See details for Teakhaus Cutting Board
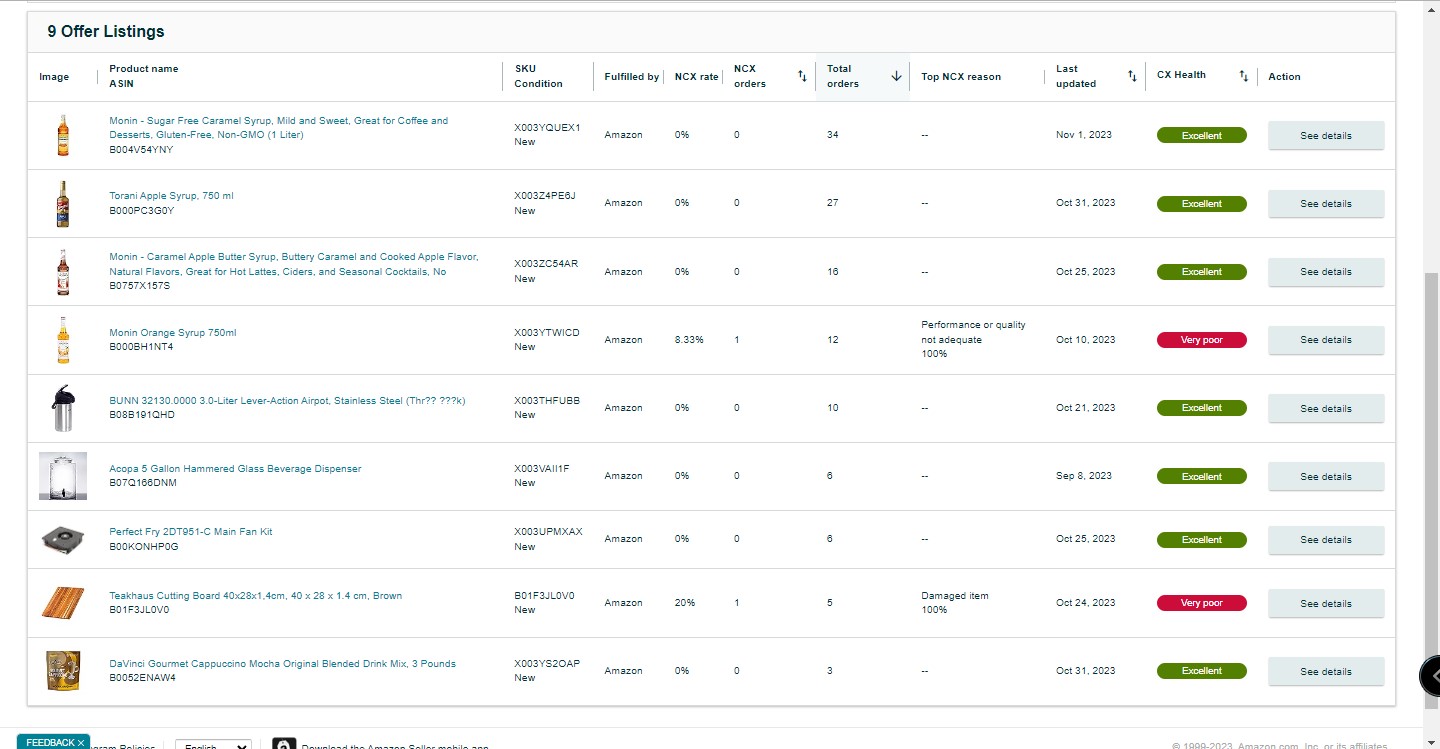This screenshot has height=749, width=1440. tap(1326, 604)
